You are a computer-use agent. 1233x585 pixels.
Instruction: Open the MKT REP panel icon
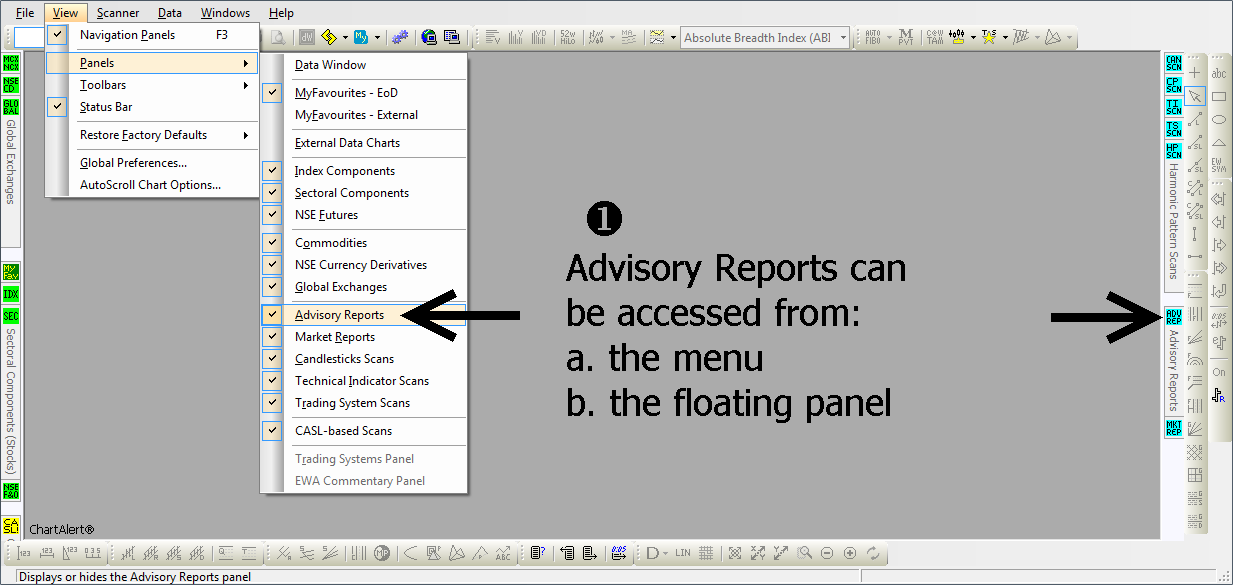[1173, 428]
